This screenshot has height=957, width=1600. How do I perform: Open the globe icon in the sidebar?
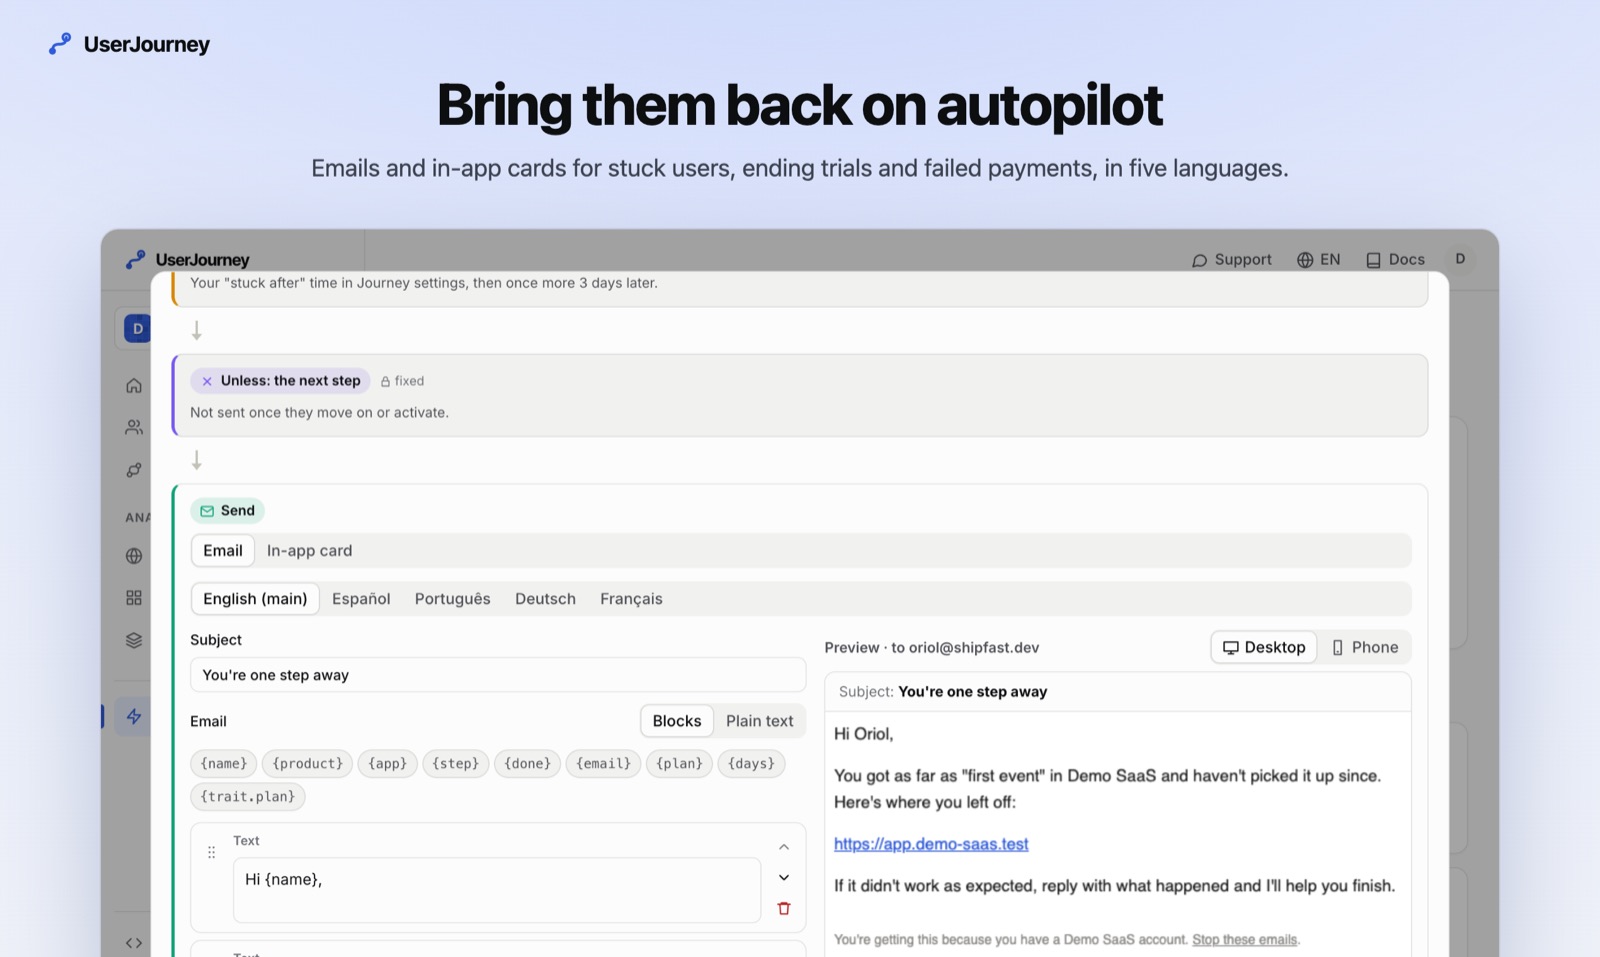click(x=134, y=556)
